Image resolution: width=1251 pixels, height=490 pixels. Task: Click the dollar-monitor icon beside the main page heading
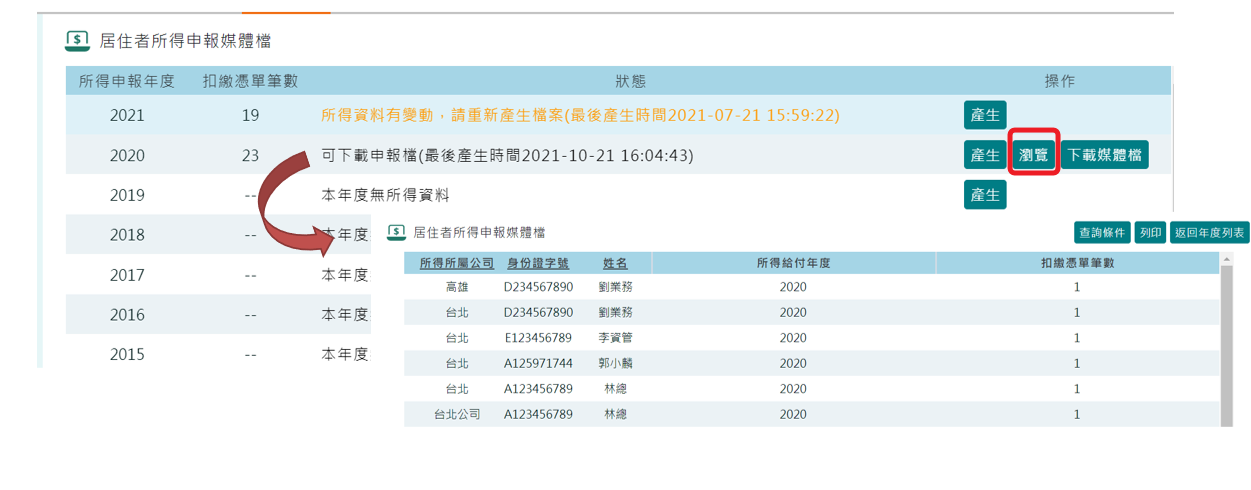[x=77, y=41]
